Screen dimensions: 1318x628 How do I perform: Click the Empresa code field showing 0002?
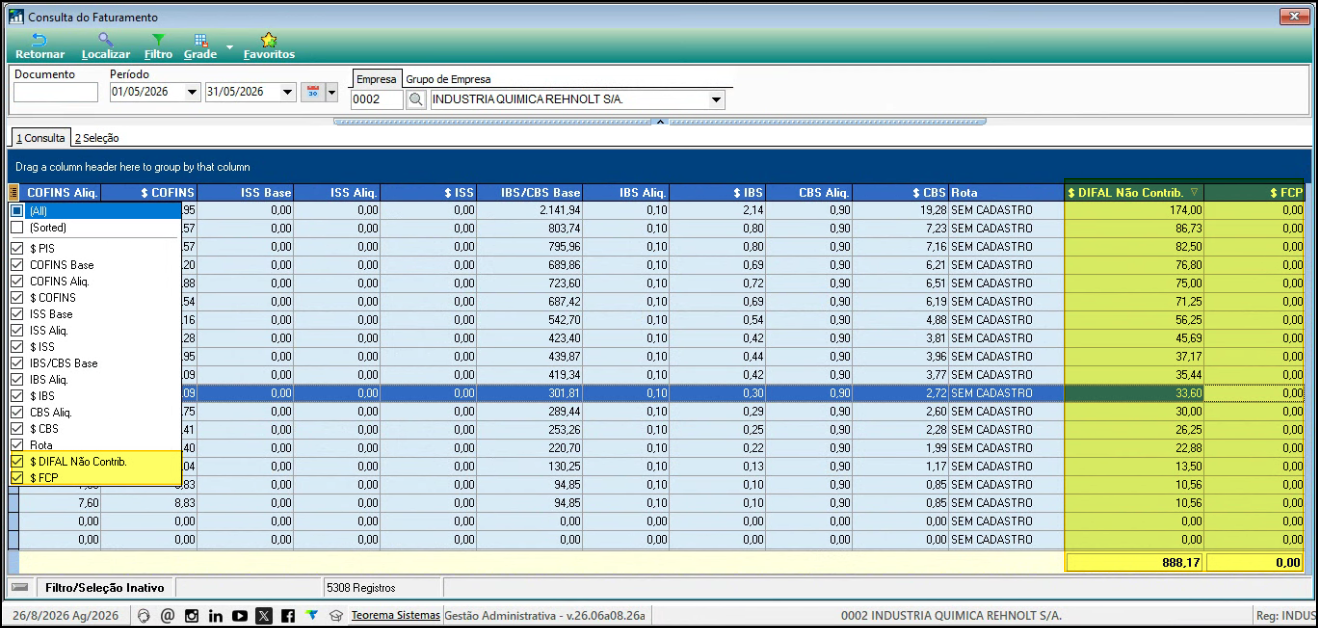(377, 100)
